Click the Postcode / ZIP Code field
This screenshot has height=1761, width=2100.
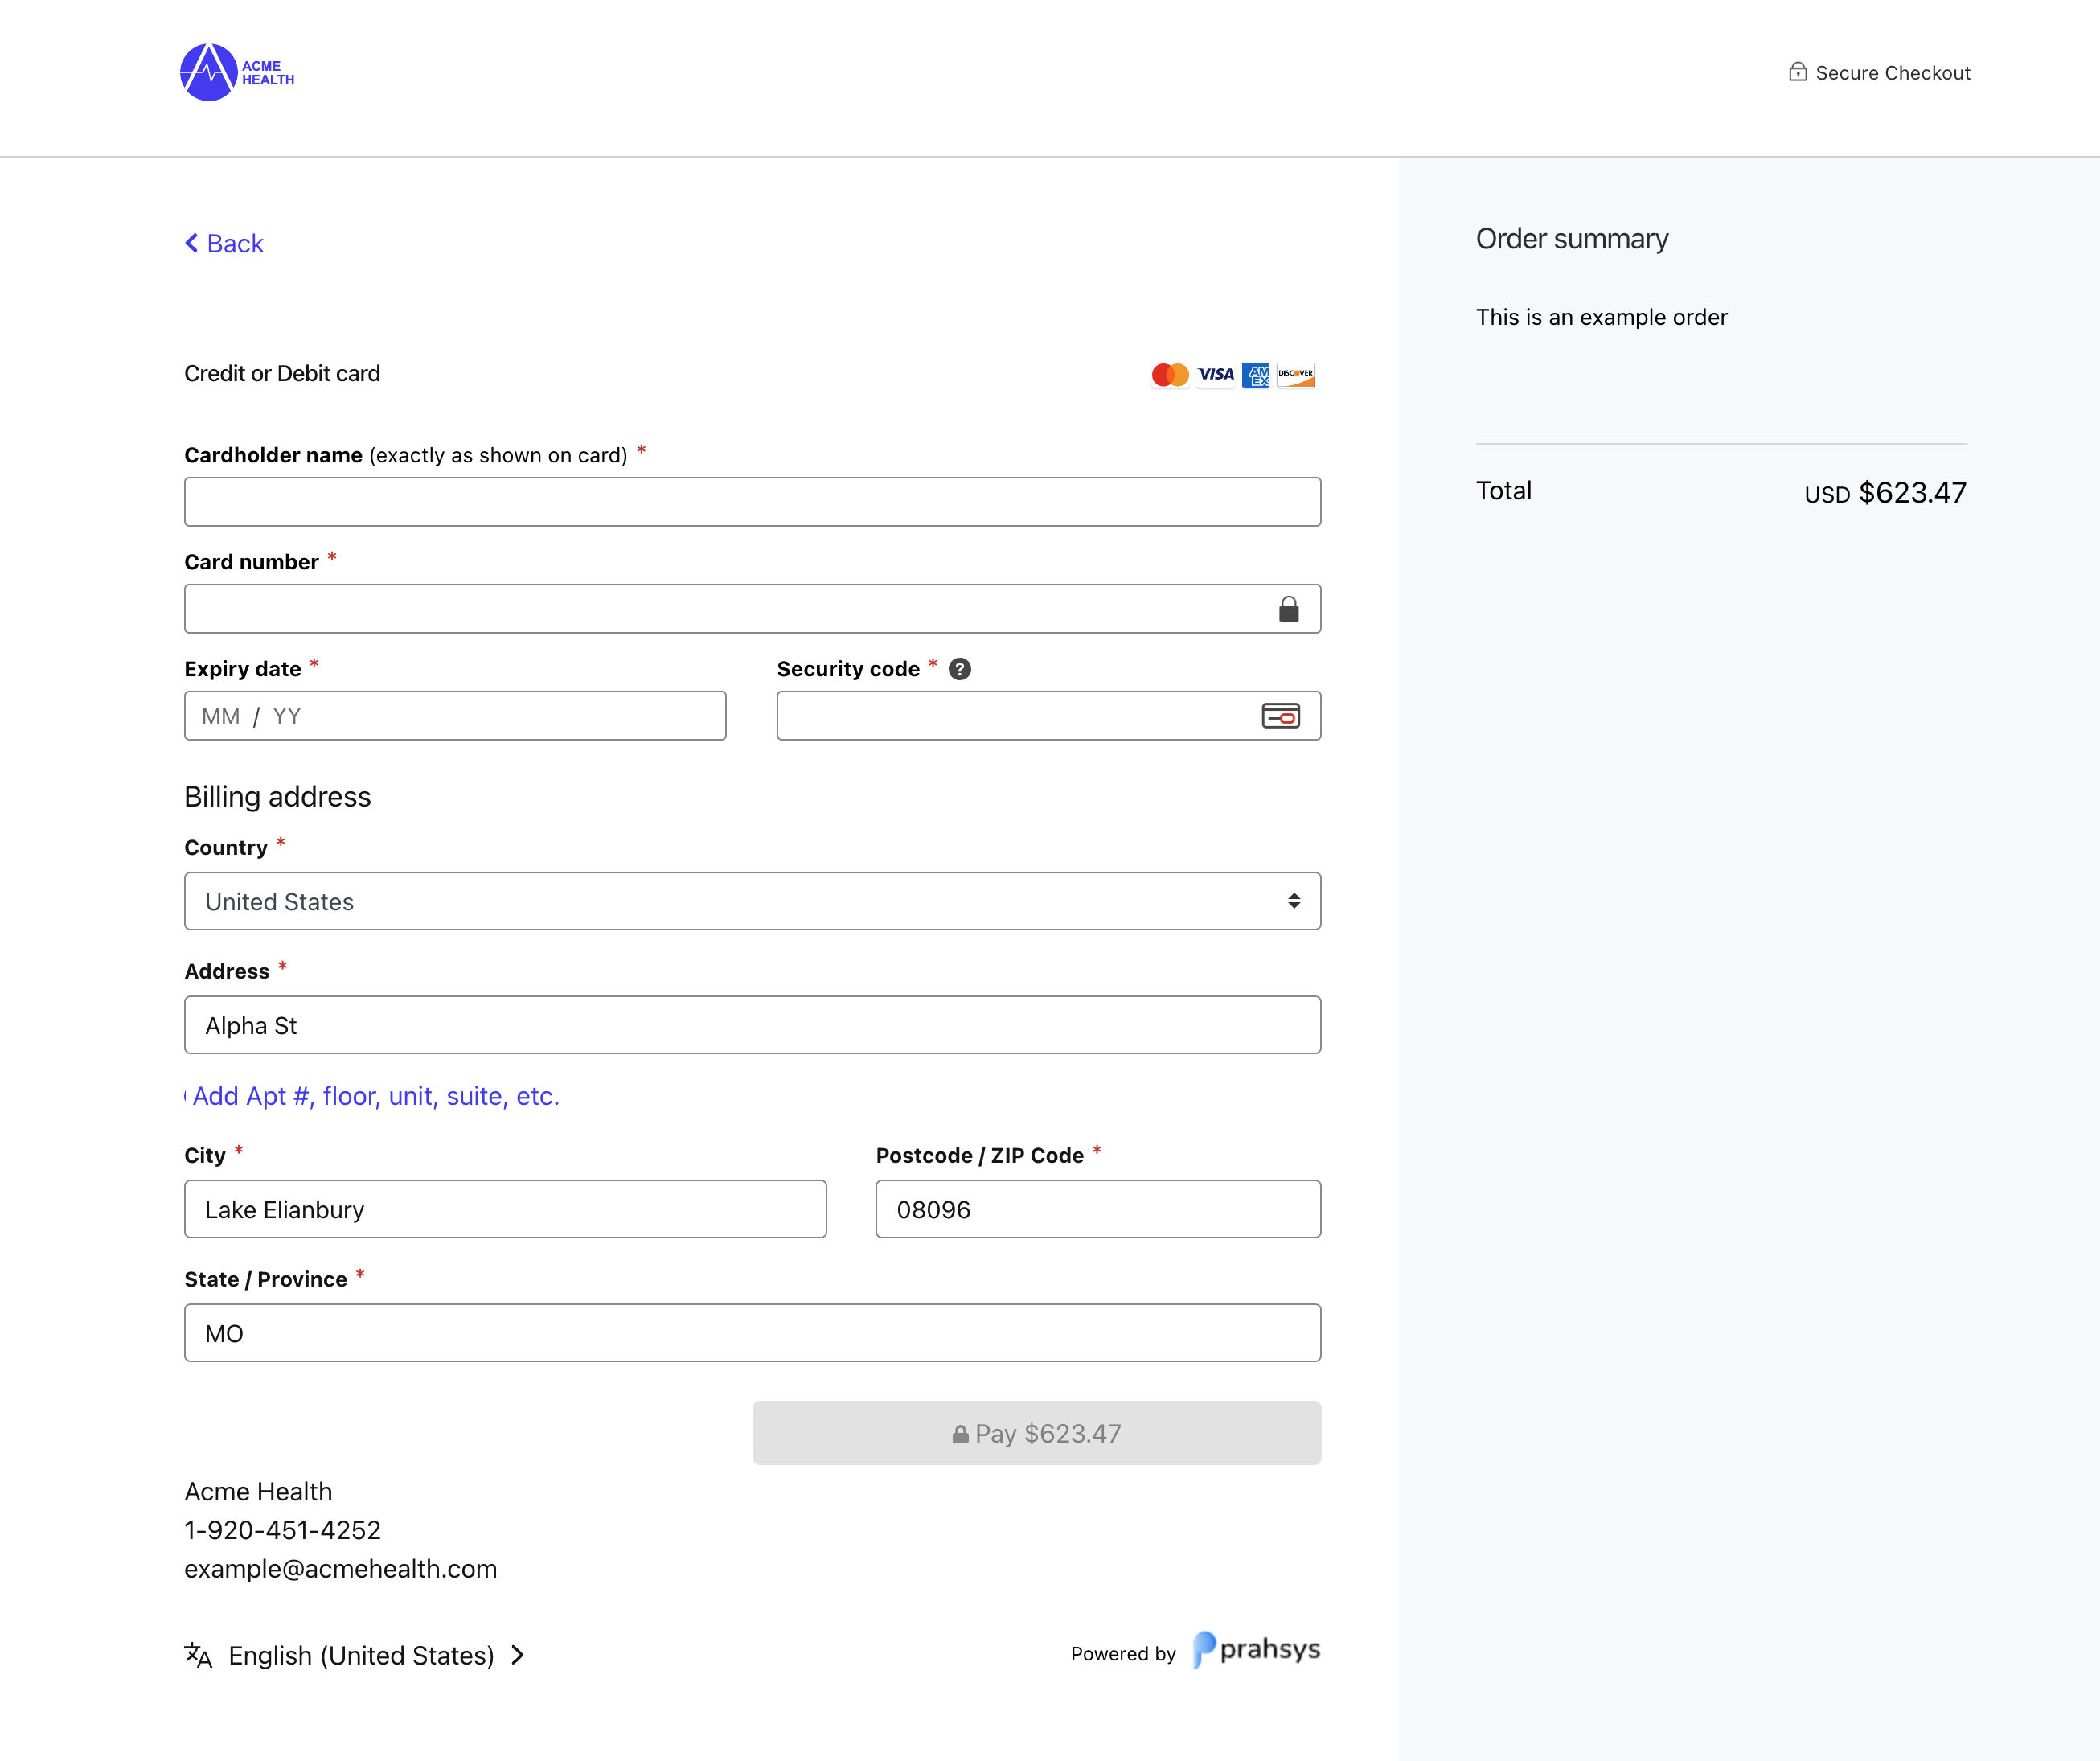click(x=1097, y=1209)
